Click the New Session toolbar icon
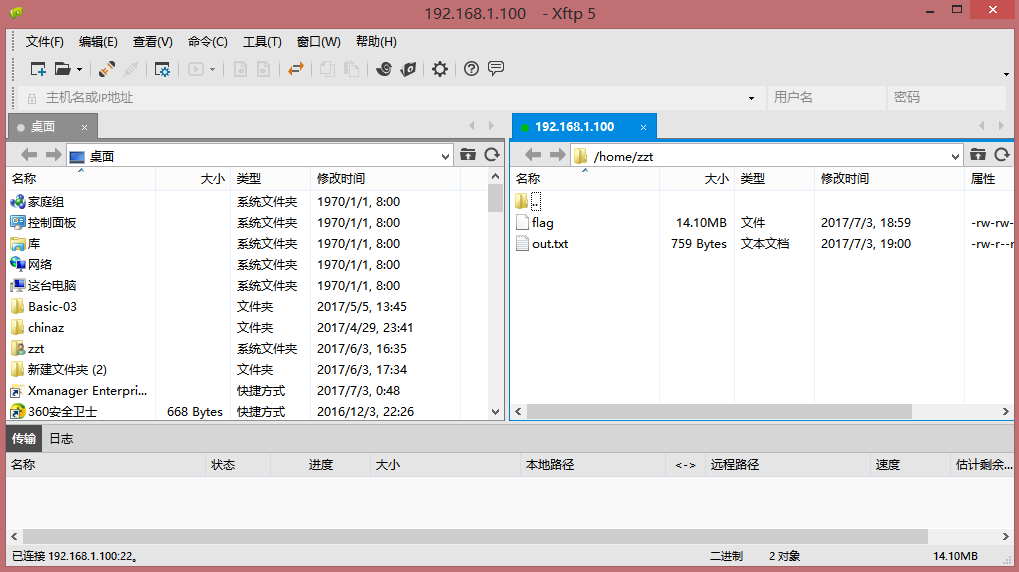Viewport: 1019px width, 572px height. [x=38, y=69]
